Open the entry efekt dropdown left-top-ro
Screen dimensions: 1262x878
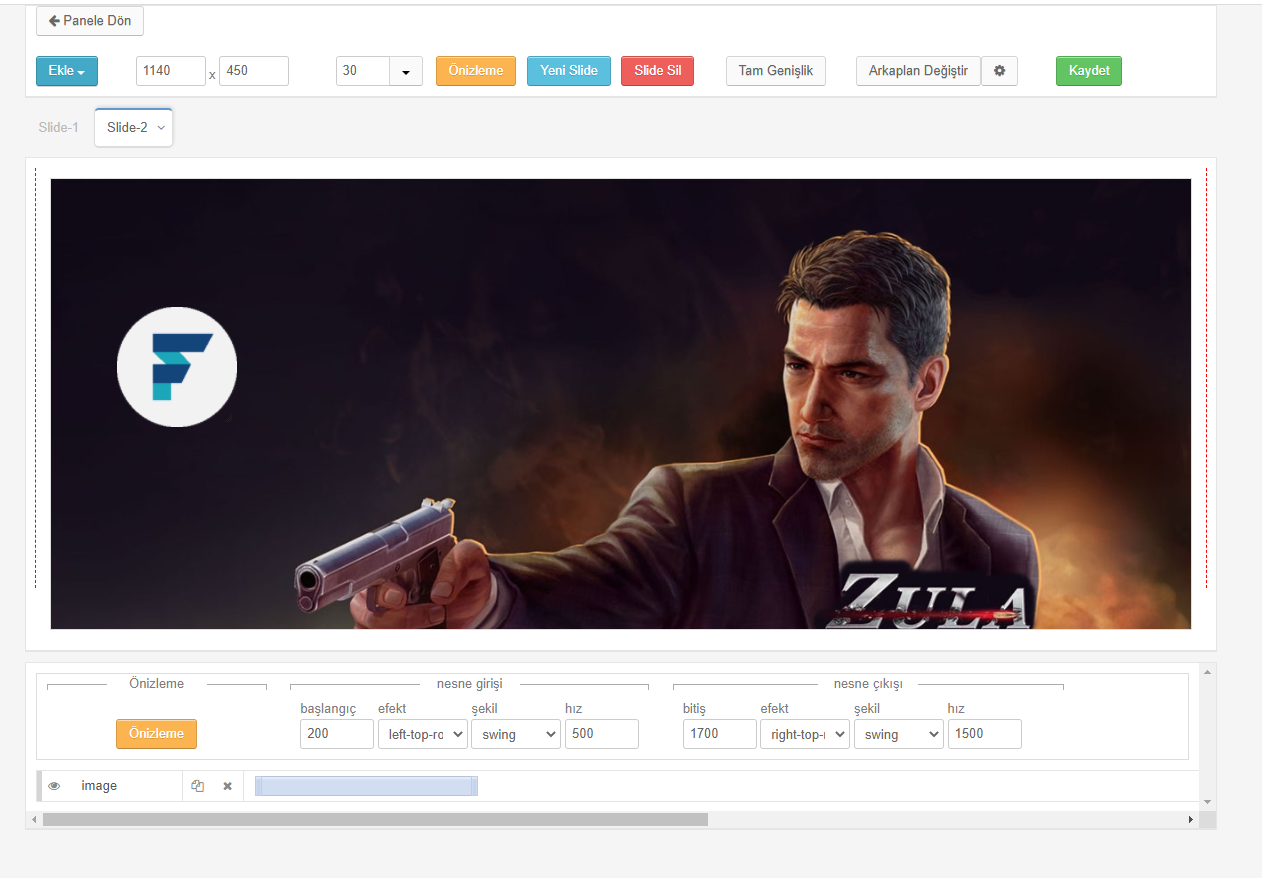423,733
